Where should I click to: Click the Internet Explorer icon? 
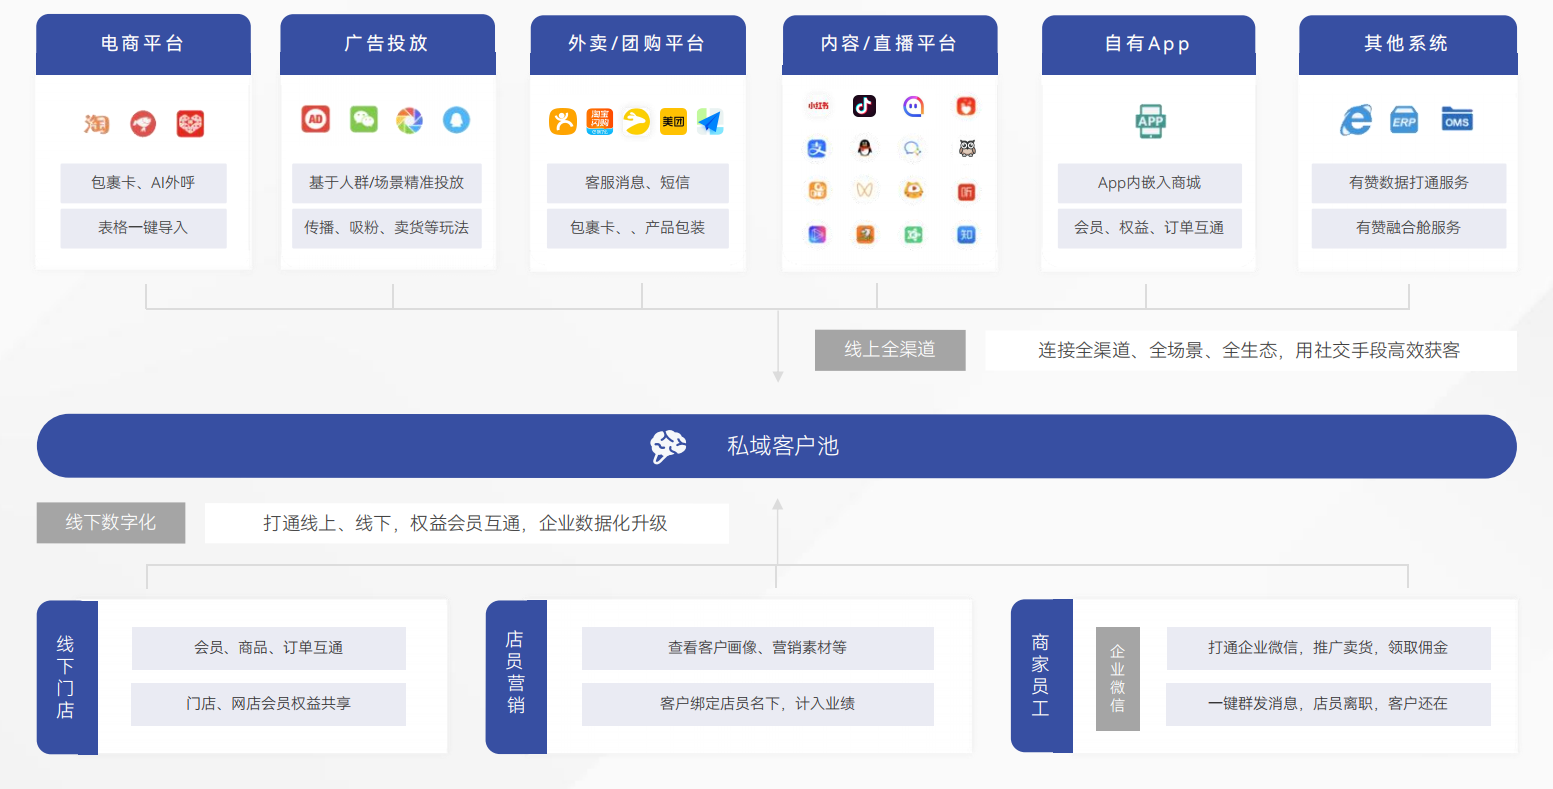tap(1356, 121)
